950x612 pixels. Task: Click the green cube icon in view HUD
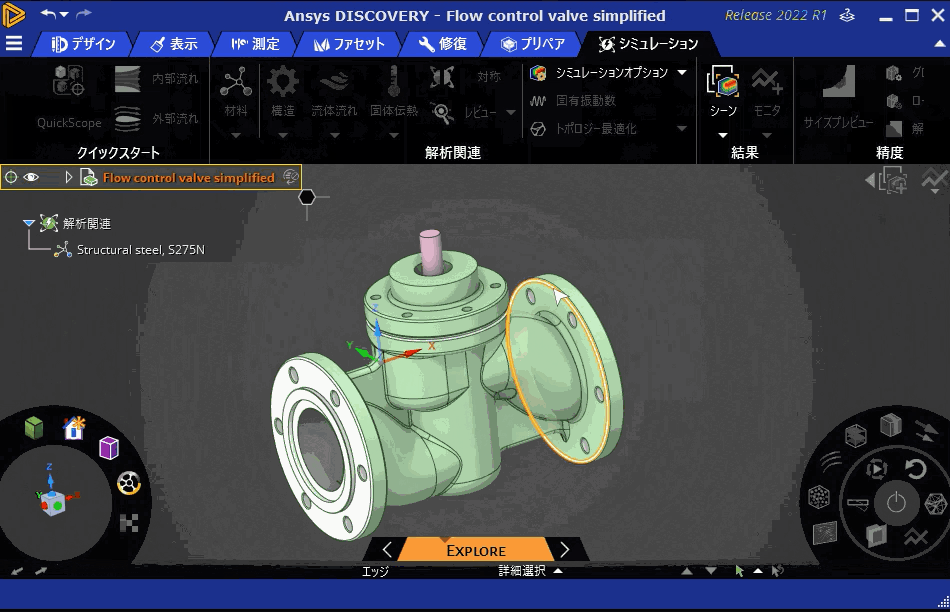[34, 427]
